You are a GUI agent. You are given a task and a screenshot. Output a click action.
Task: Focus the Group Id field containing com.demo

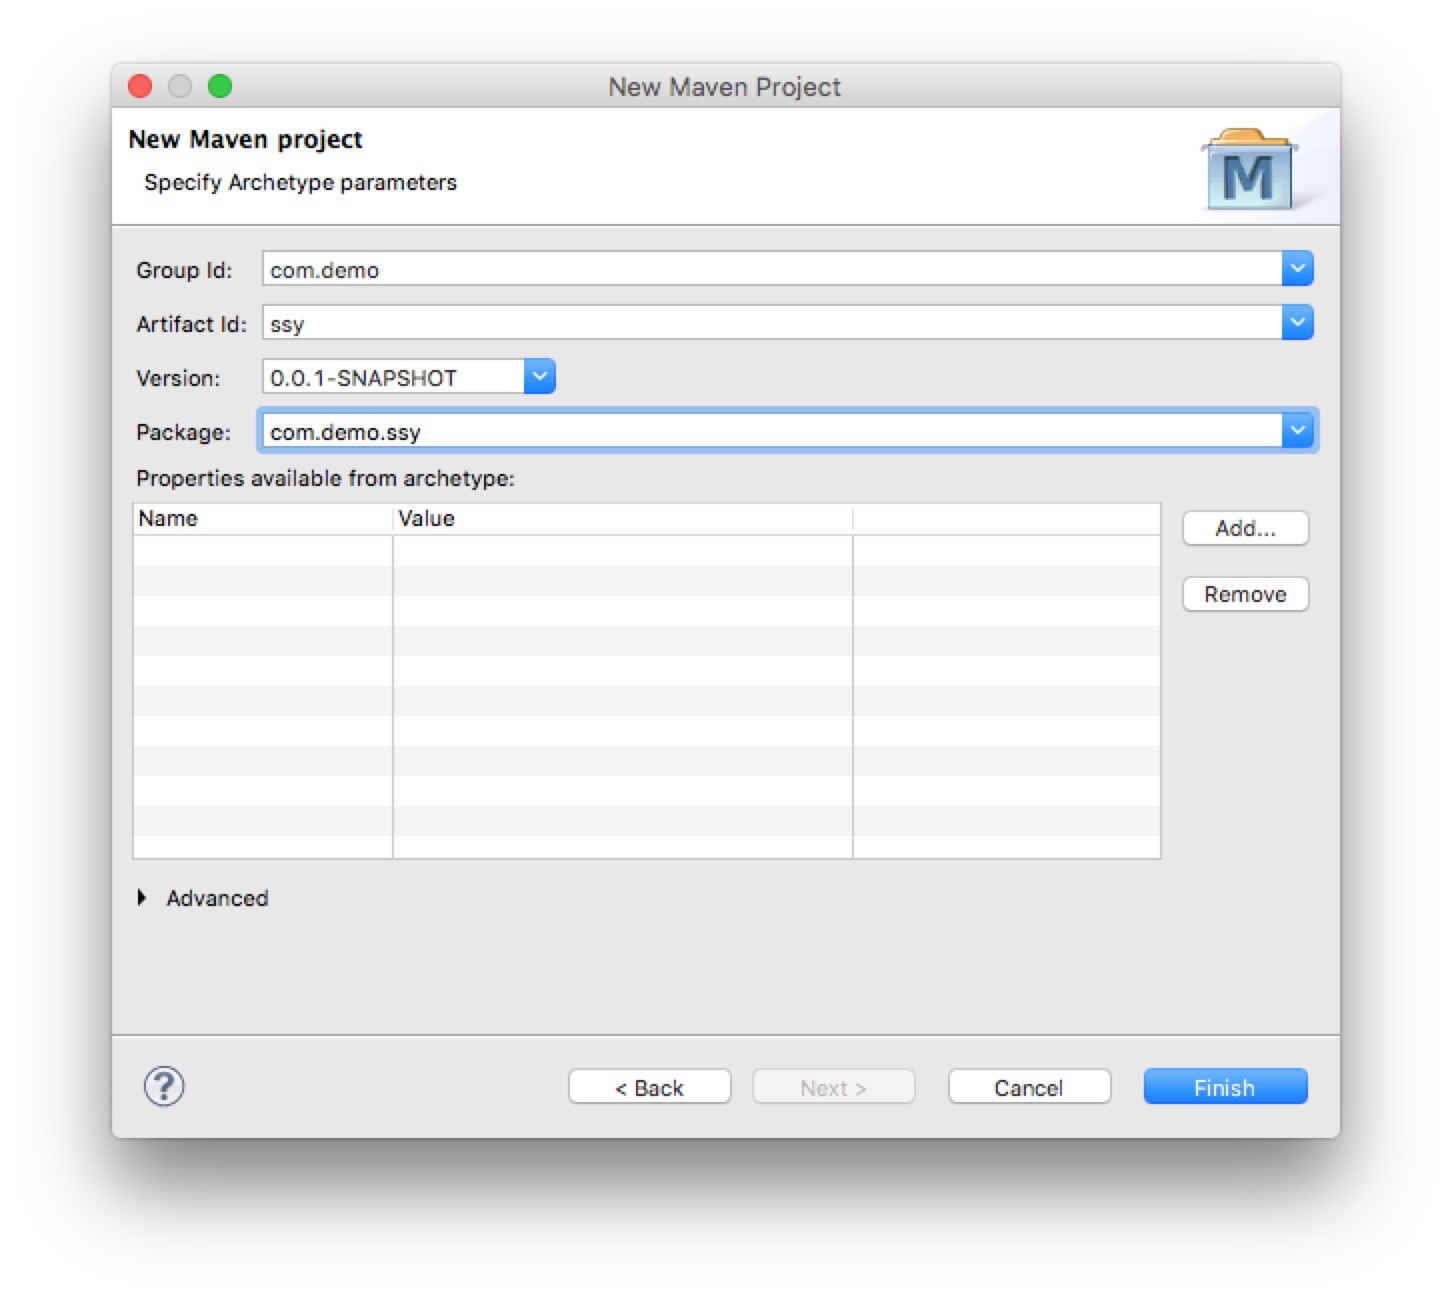[x=772, y=269]
